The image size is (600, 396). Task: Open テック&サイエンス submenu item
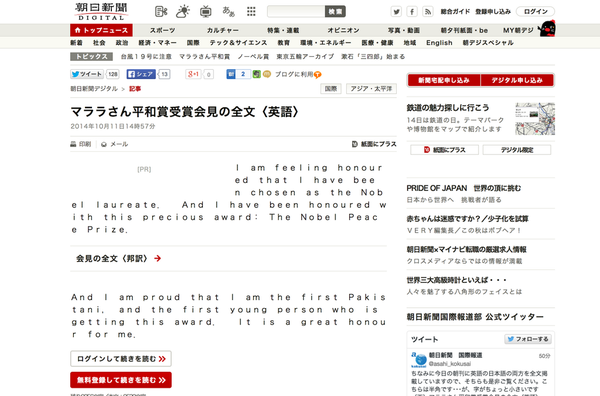click(238, 43)
